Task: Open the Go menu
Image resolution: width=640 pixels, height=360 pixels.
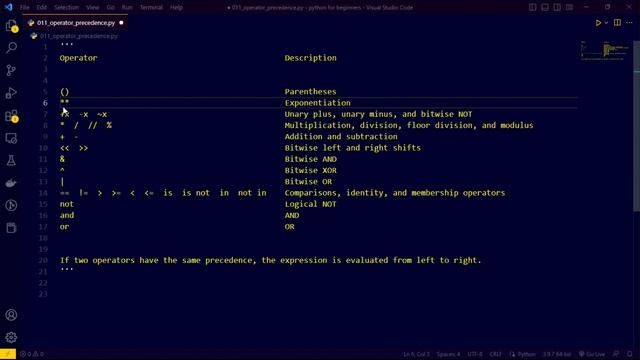Action: pyautogui.click(x=111, y=7)
